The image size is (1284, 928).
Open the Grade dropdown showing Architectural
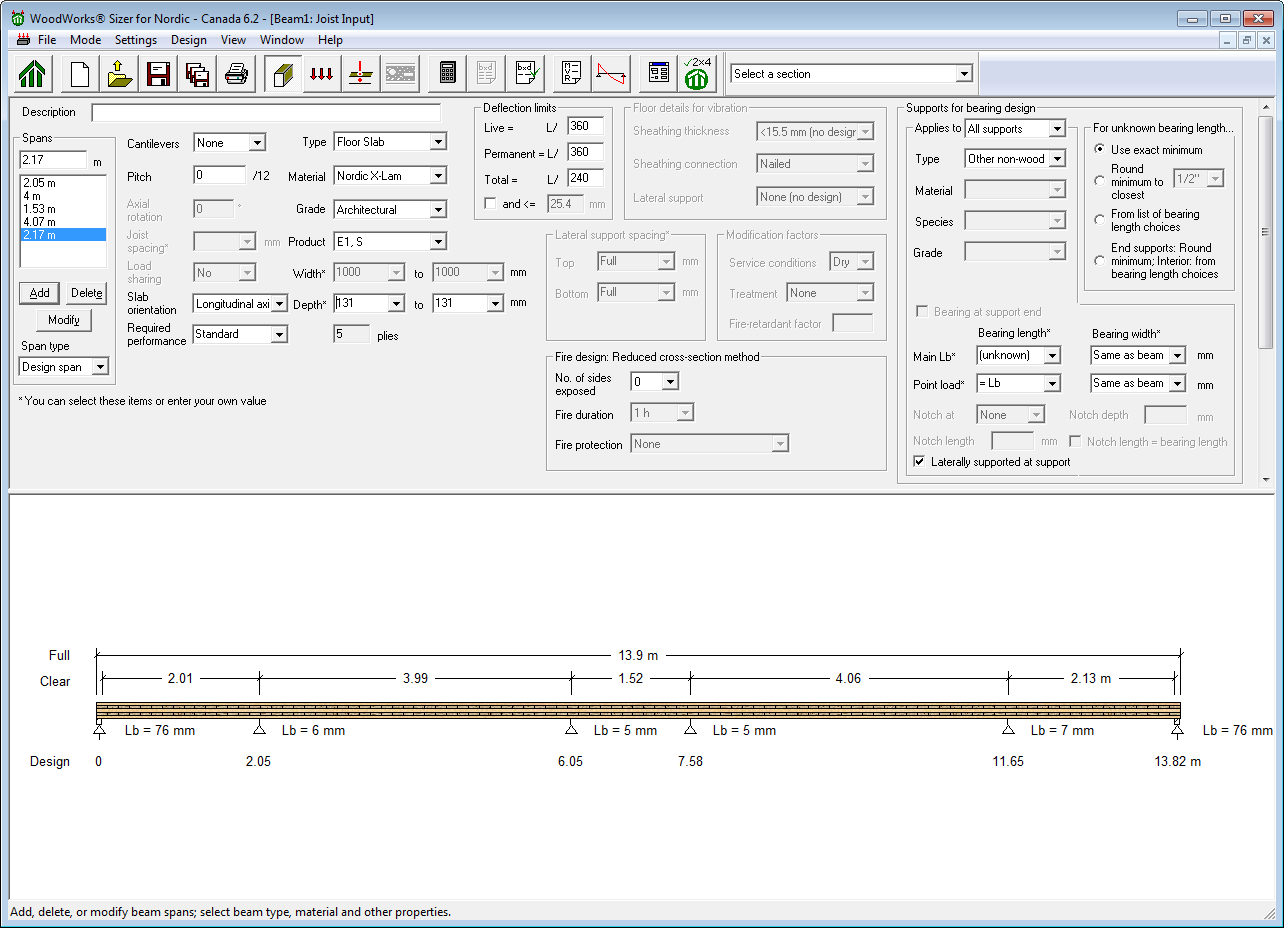tap(437, 210)
